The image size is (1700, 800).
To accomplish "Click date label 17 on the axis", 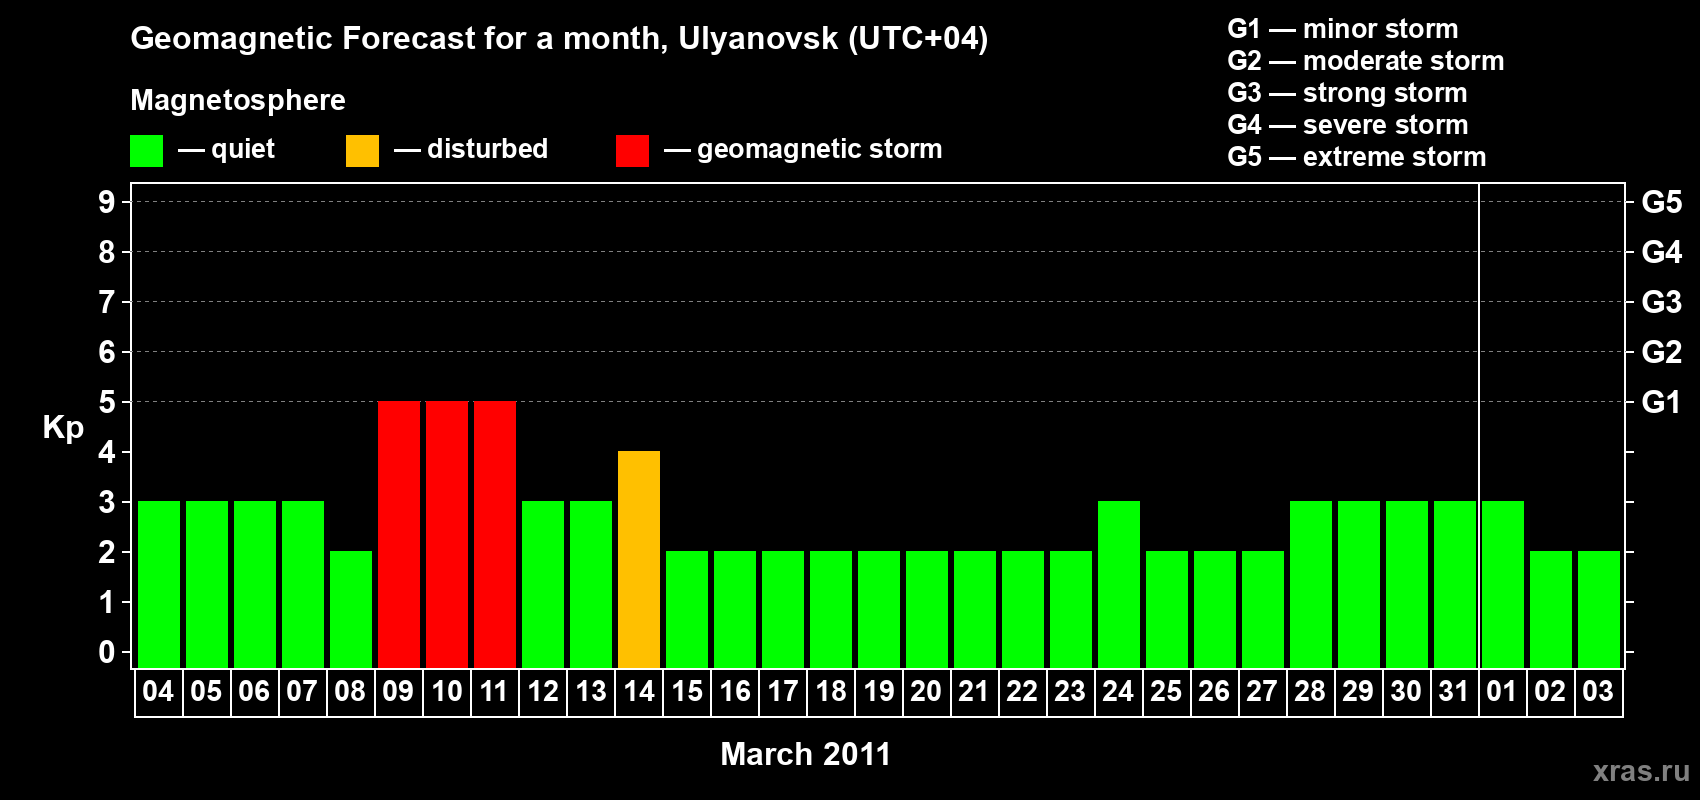I will tap(783, 691).
